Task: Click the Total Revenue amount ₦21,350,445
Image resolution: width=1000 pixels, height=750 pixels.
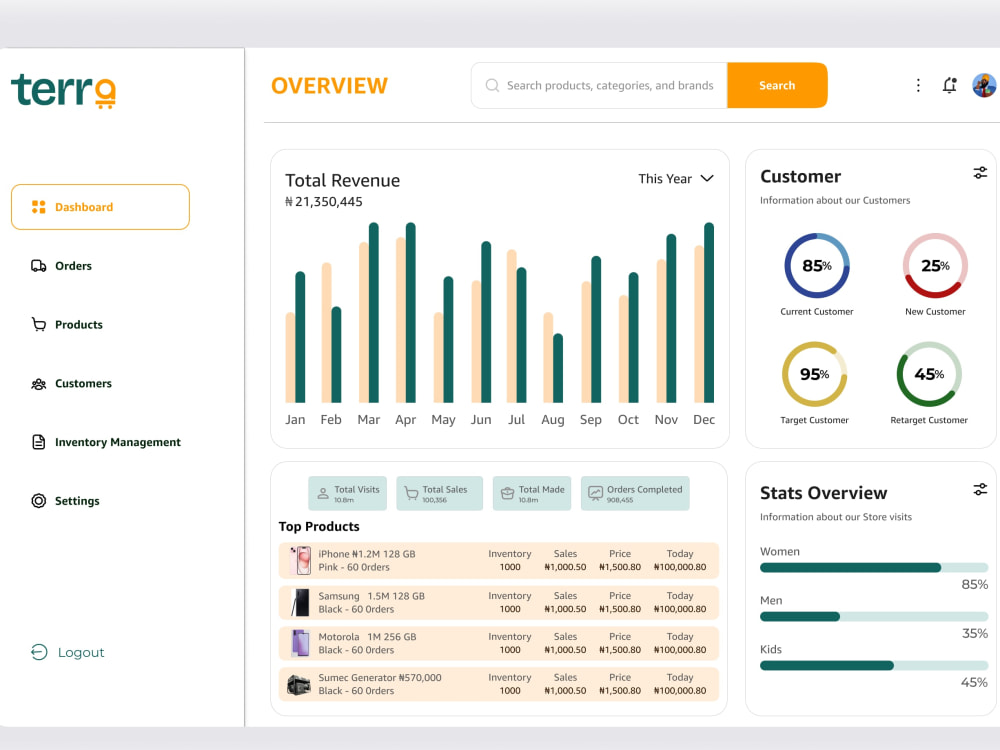Action: (324, 202)
